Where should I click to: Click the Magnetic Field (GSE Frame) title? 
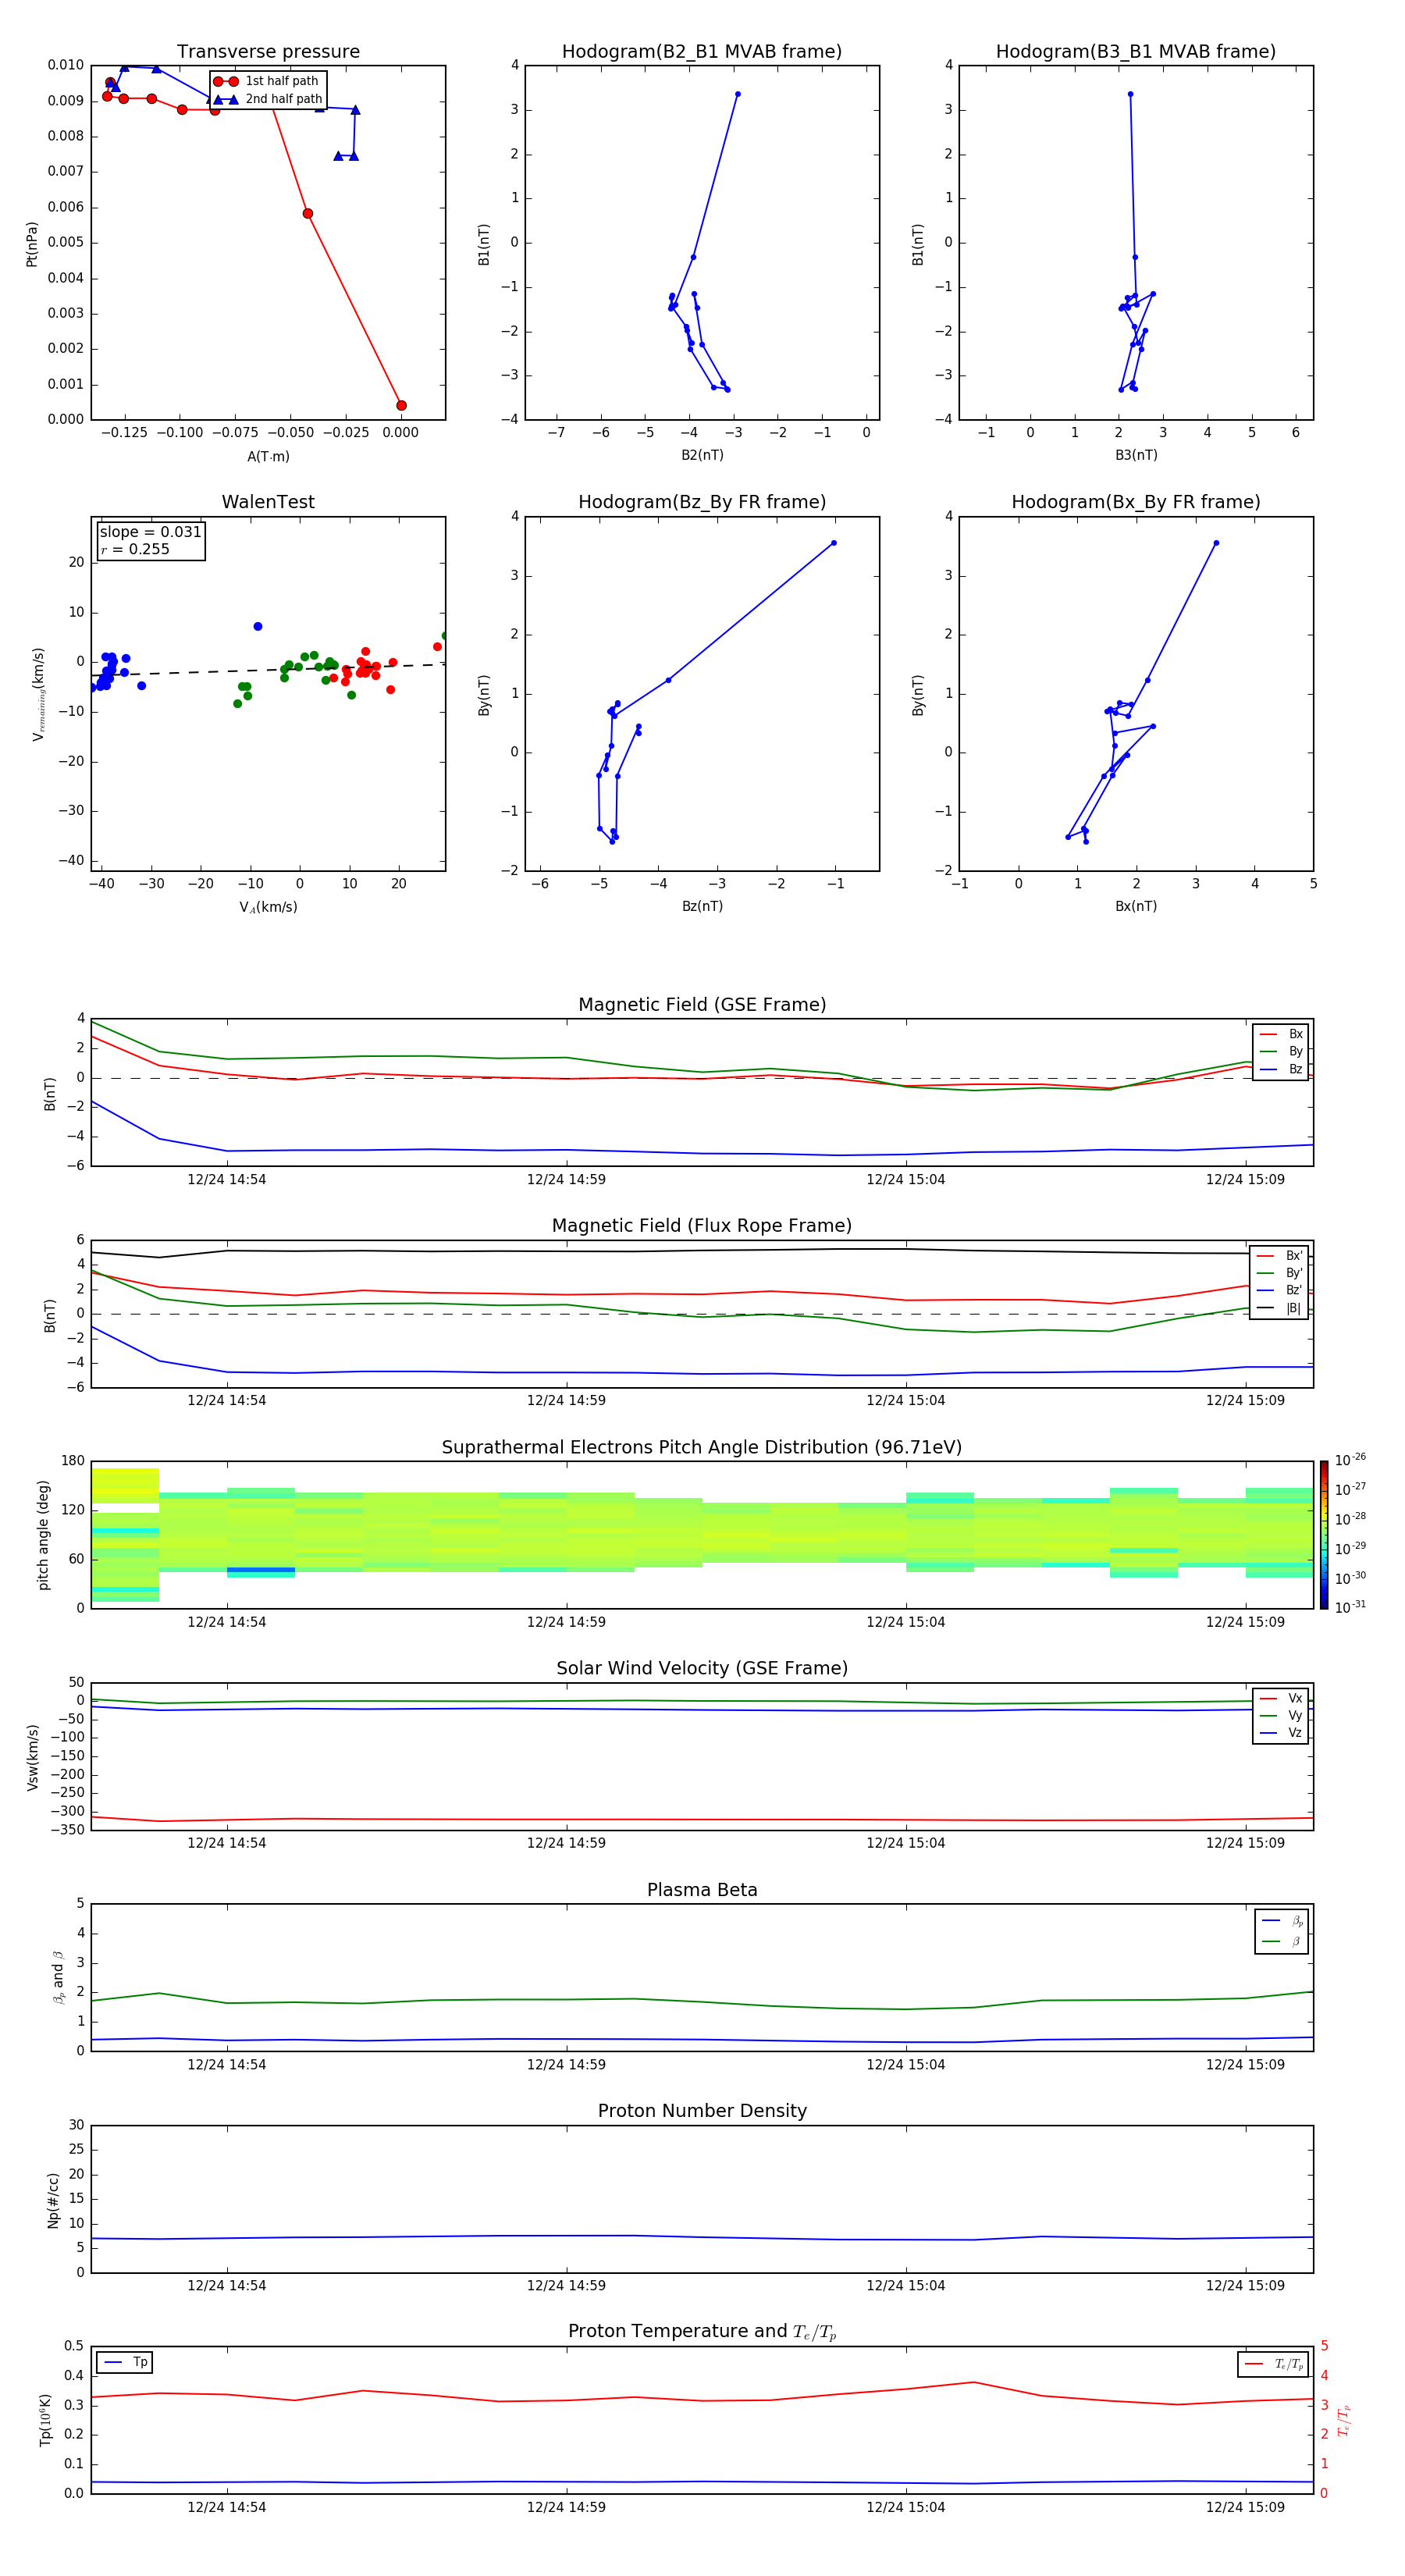coord(702,1005)
